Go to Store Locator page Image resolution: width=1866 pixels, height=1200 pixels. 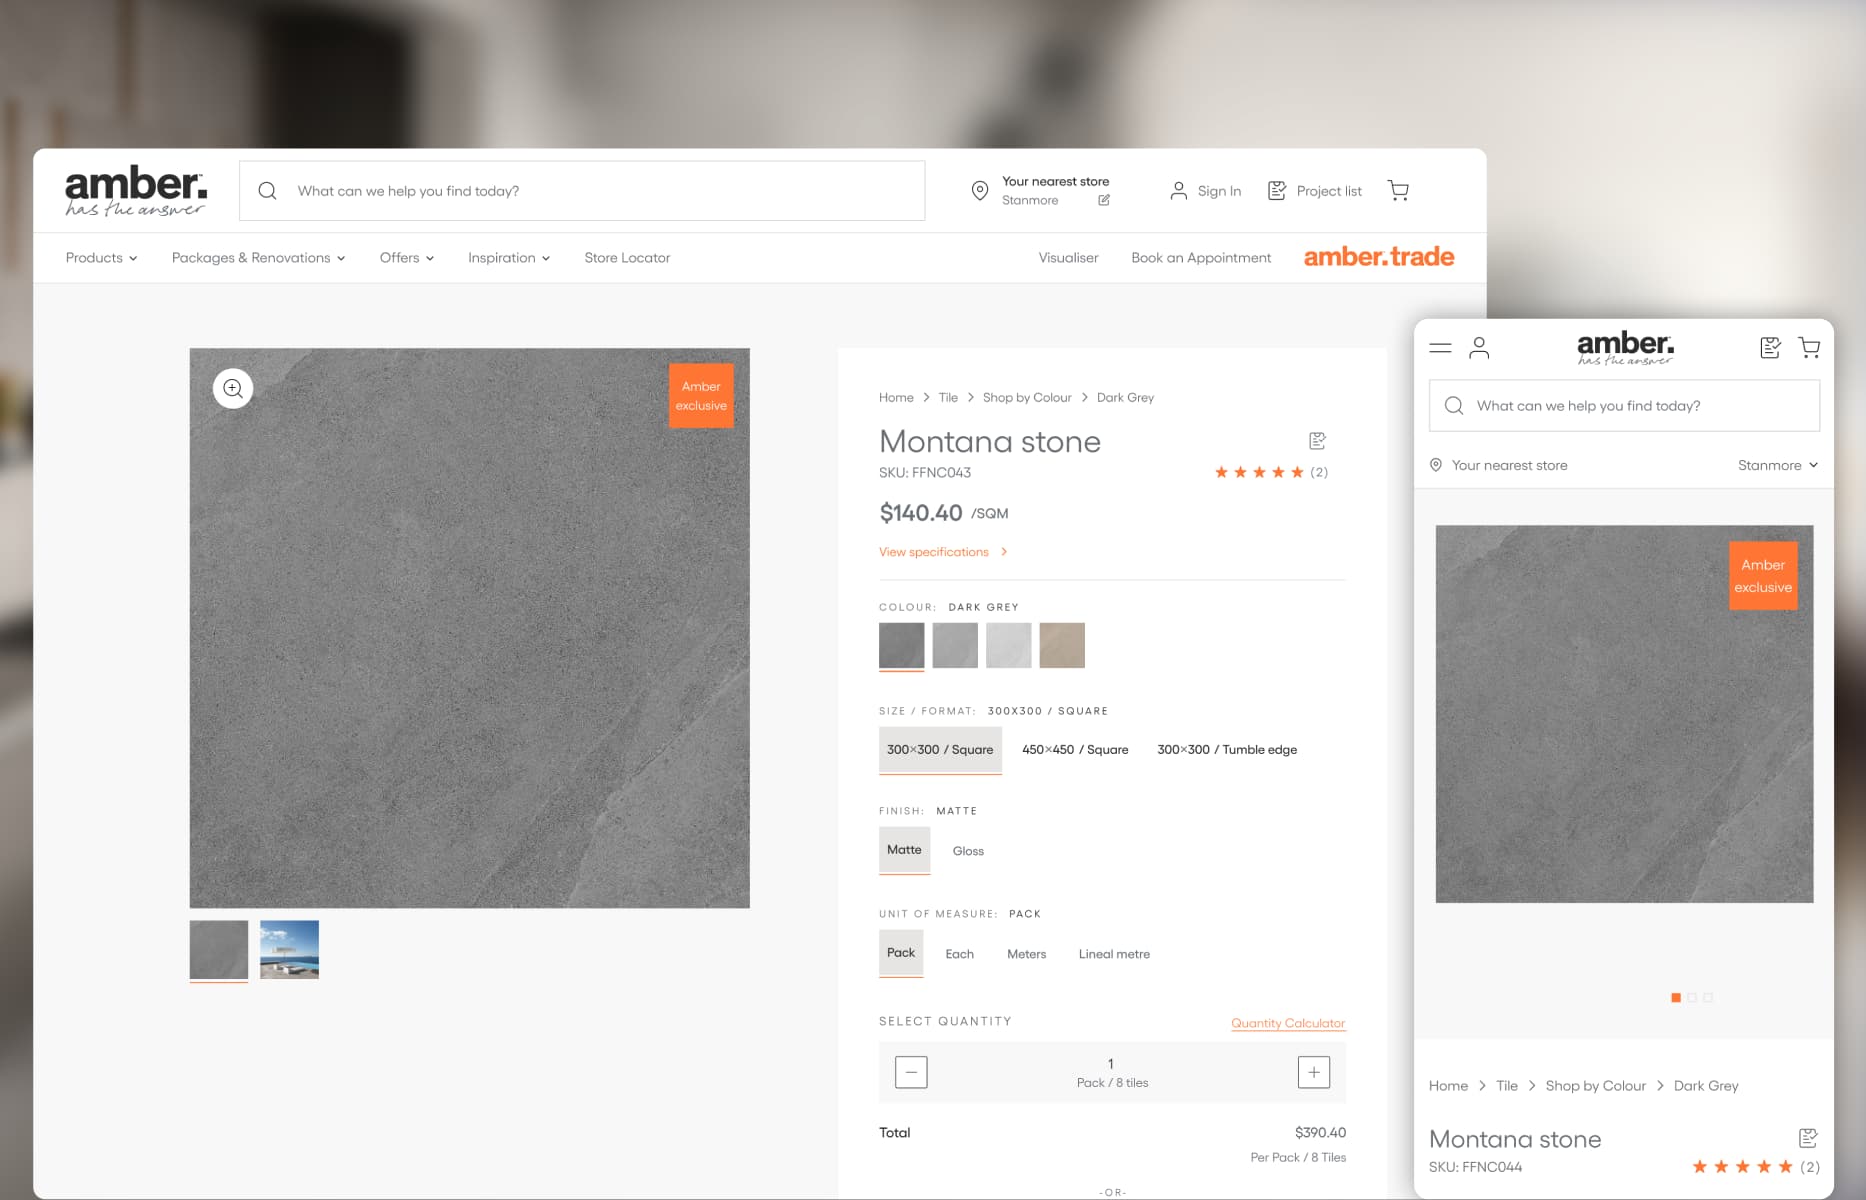[x=627, y=258]
